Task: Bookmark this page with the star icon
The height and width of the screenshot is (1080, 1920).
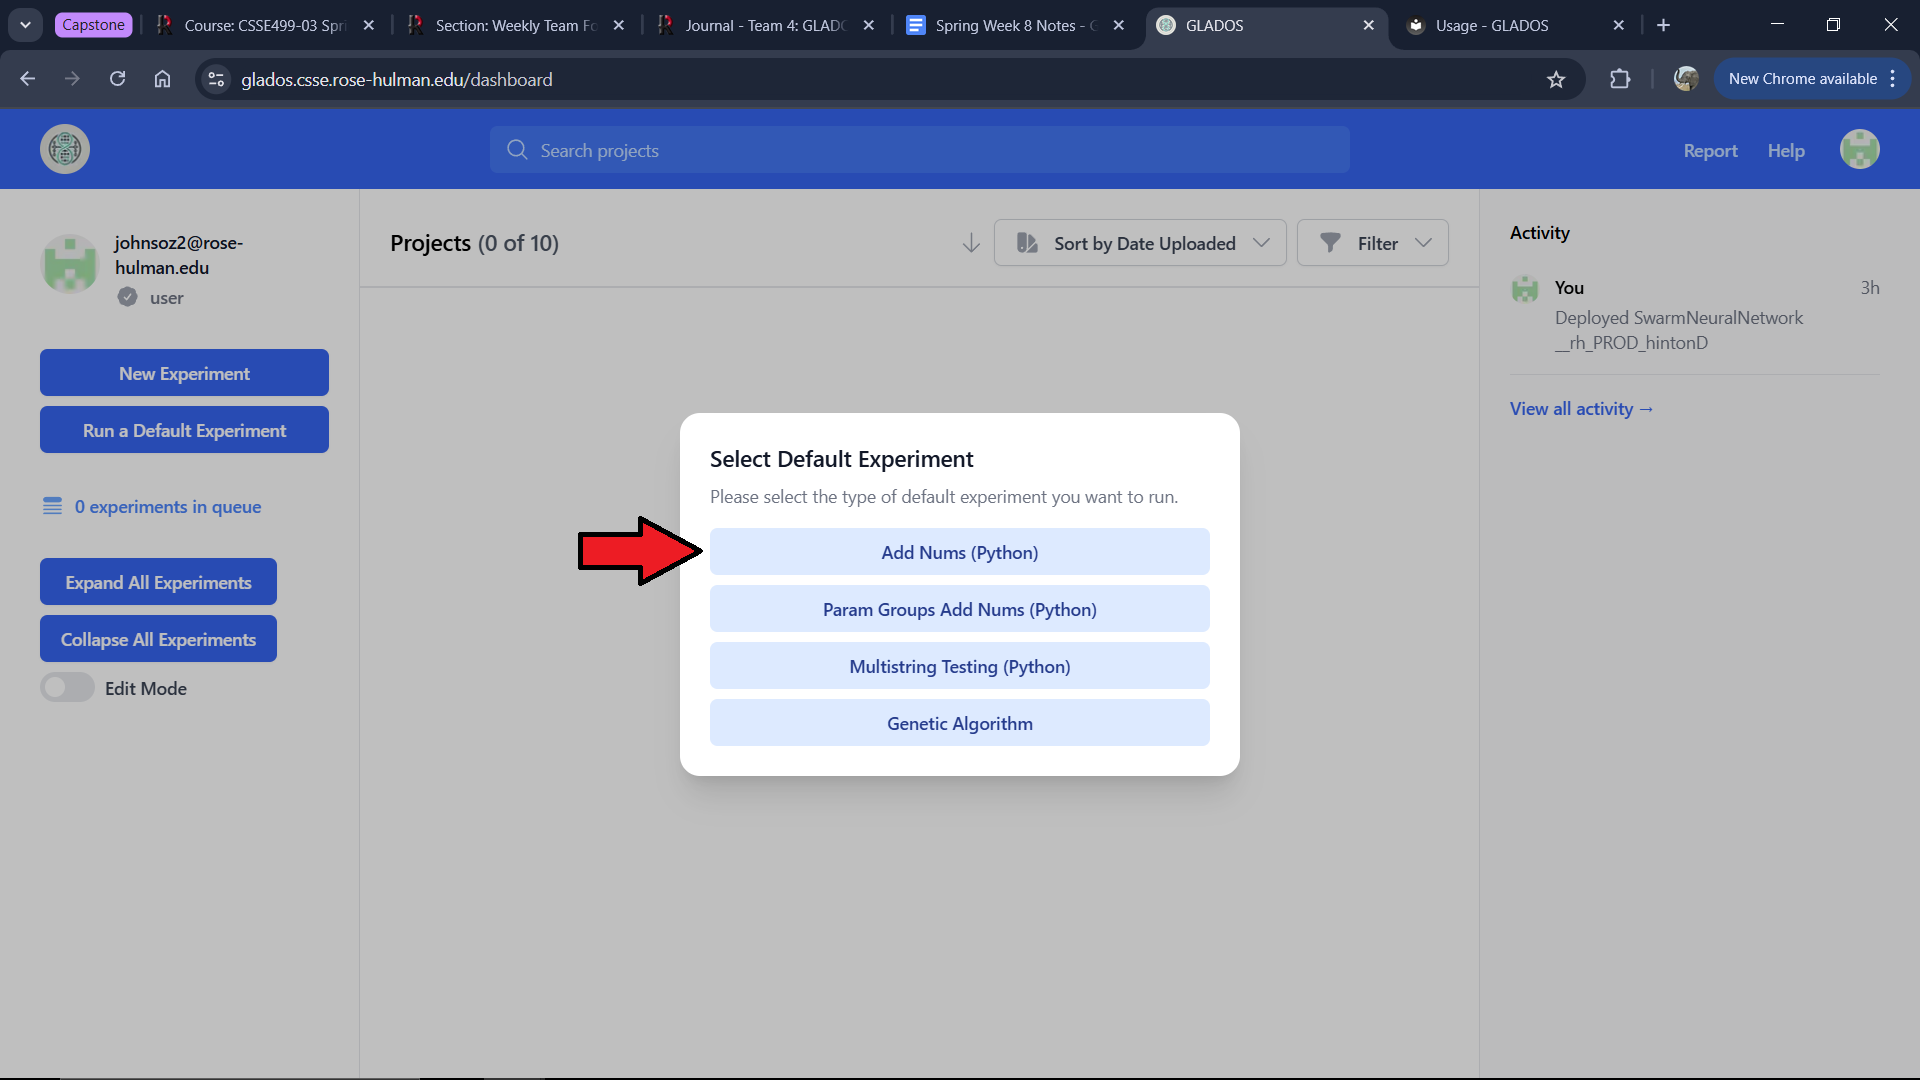Action: [x=1556, y=79]
